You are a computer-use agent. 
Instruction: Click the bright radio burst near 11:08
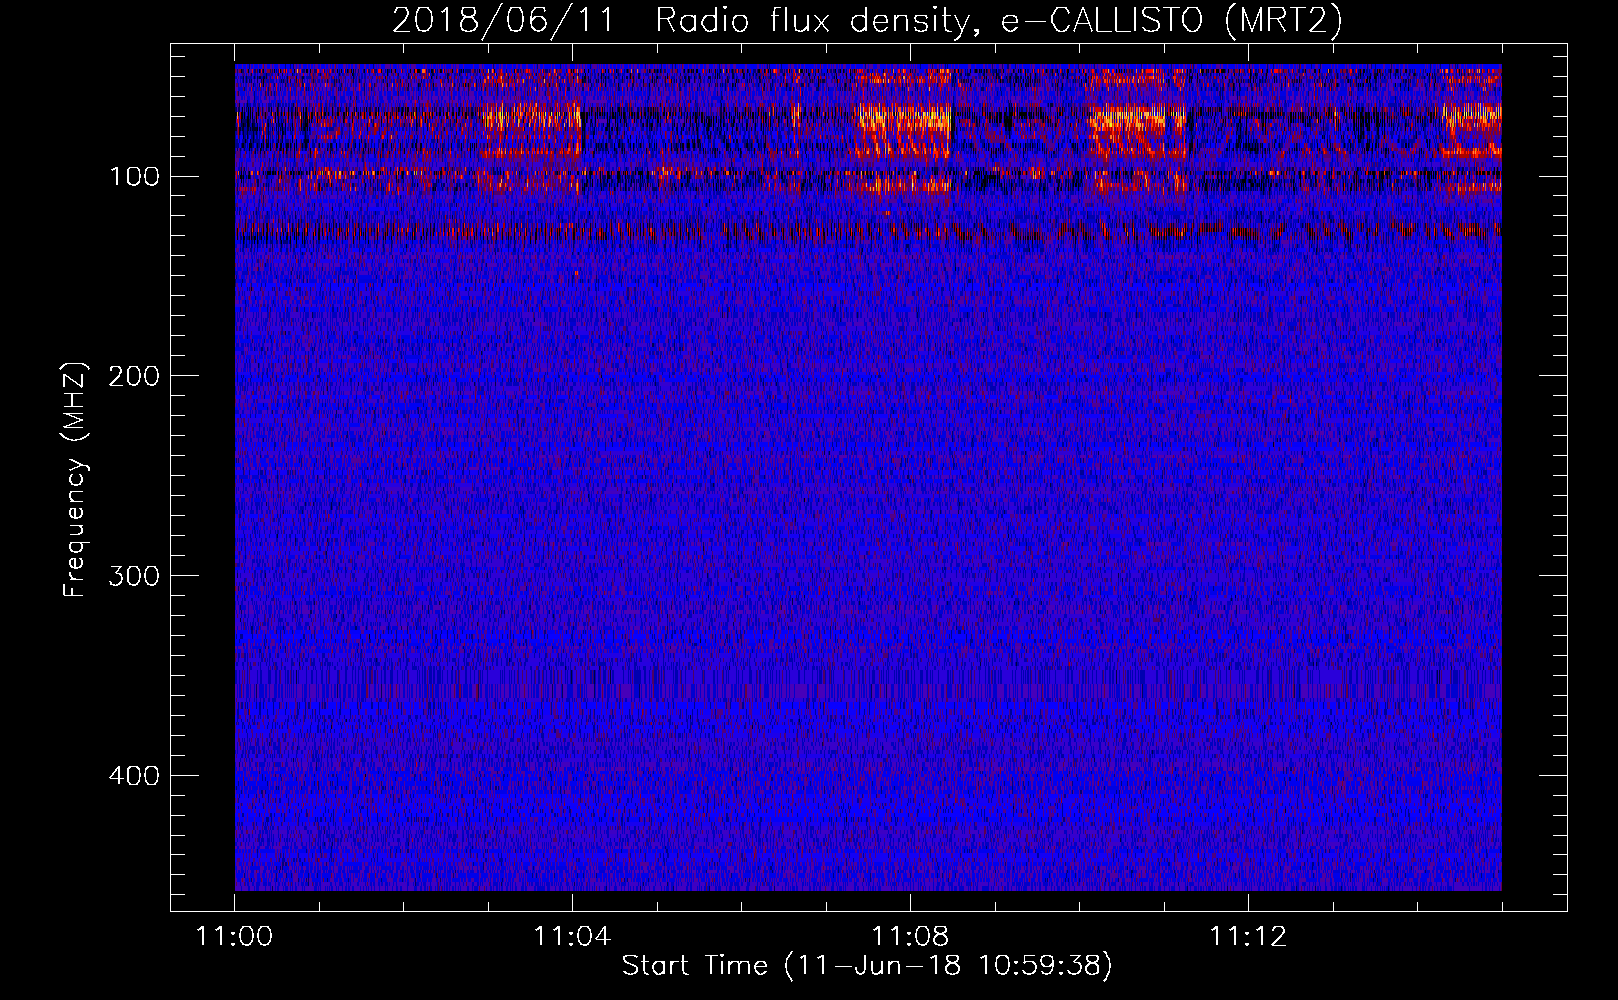(x=903, y=128)
